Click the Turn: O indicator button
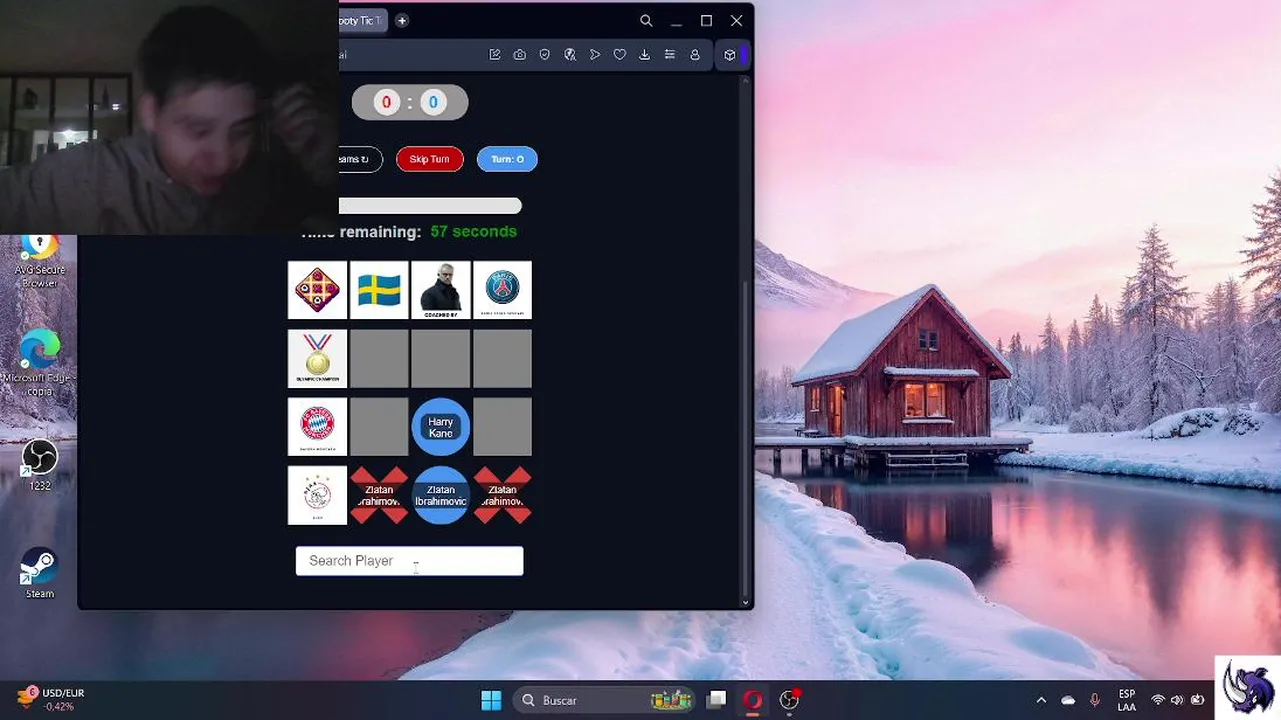This screenshot has width=1281, height=720. coord(507,159)
